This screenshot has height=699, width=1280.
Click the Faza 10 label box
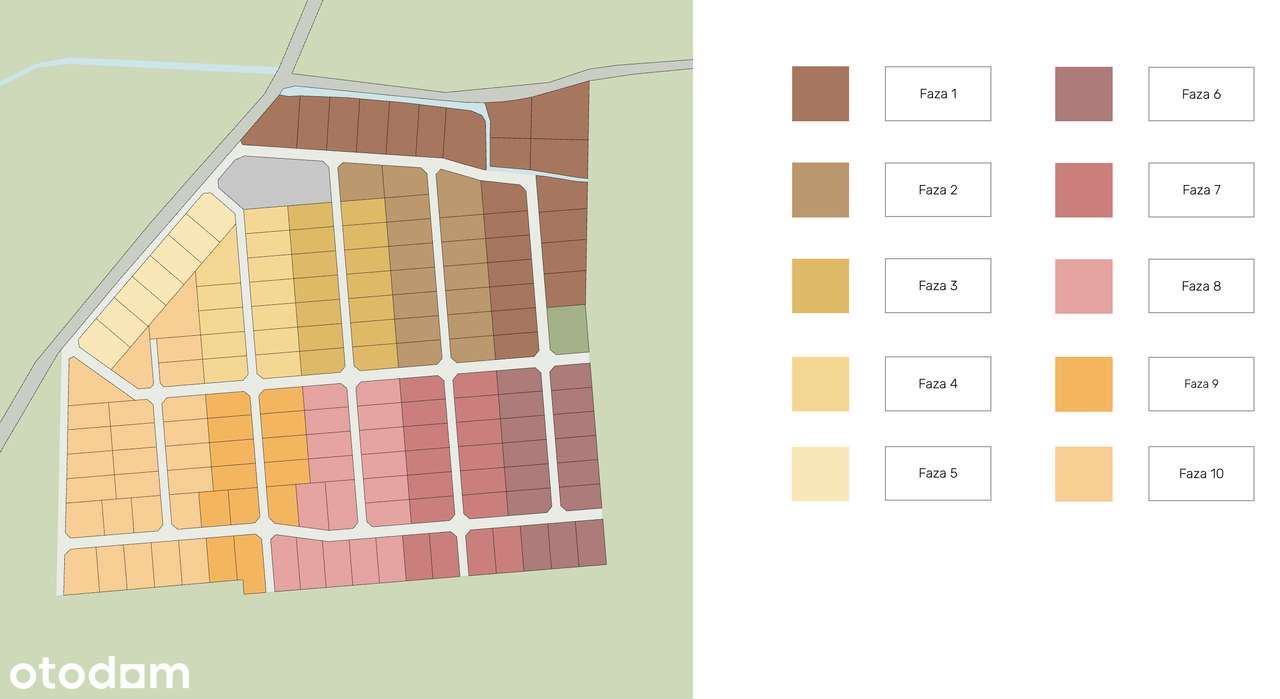1200,473
